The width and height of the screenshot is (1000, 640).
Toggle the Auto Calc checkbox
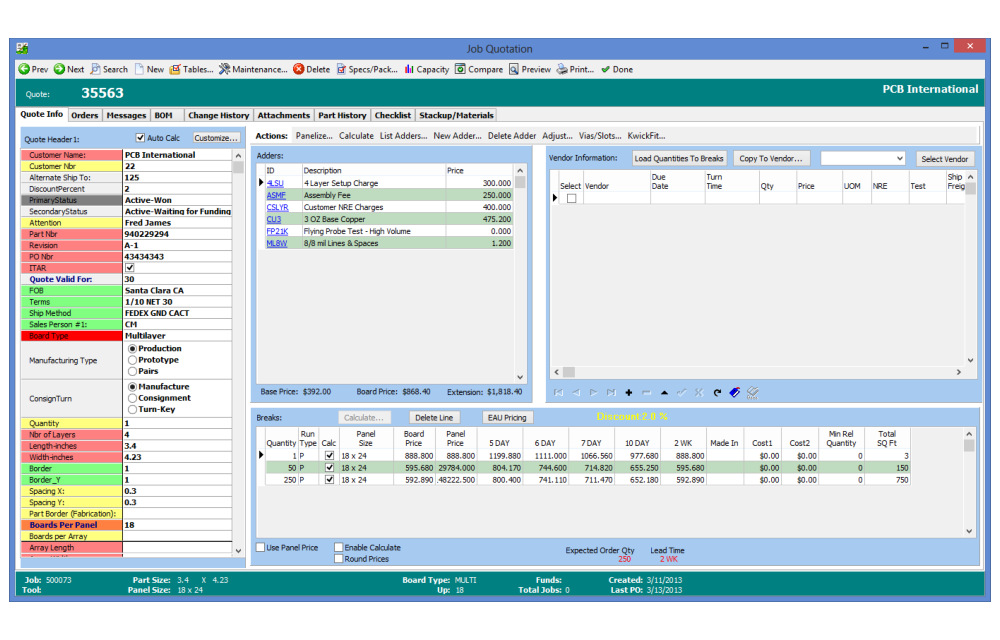coord(141,138)
